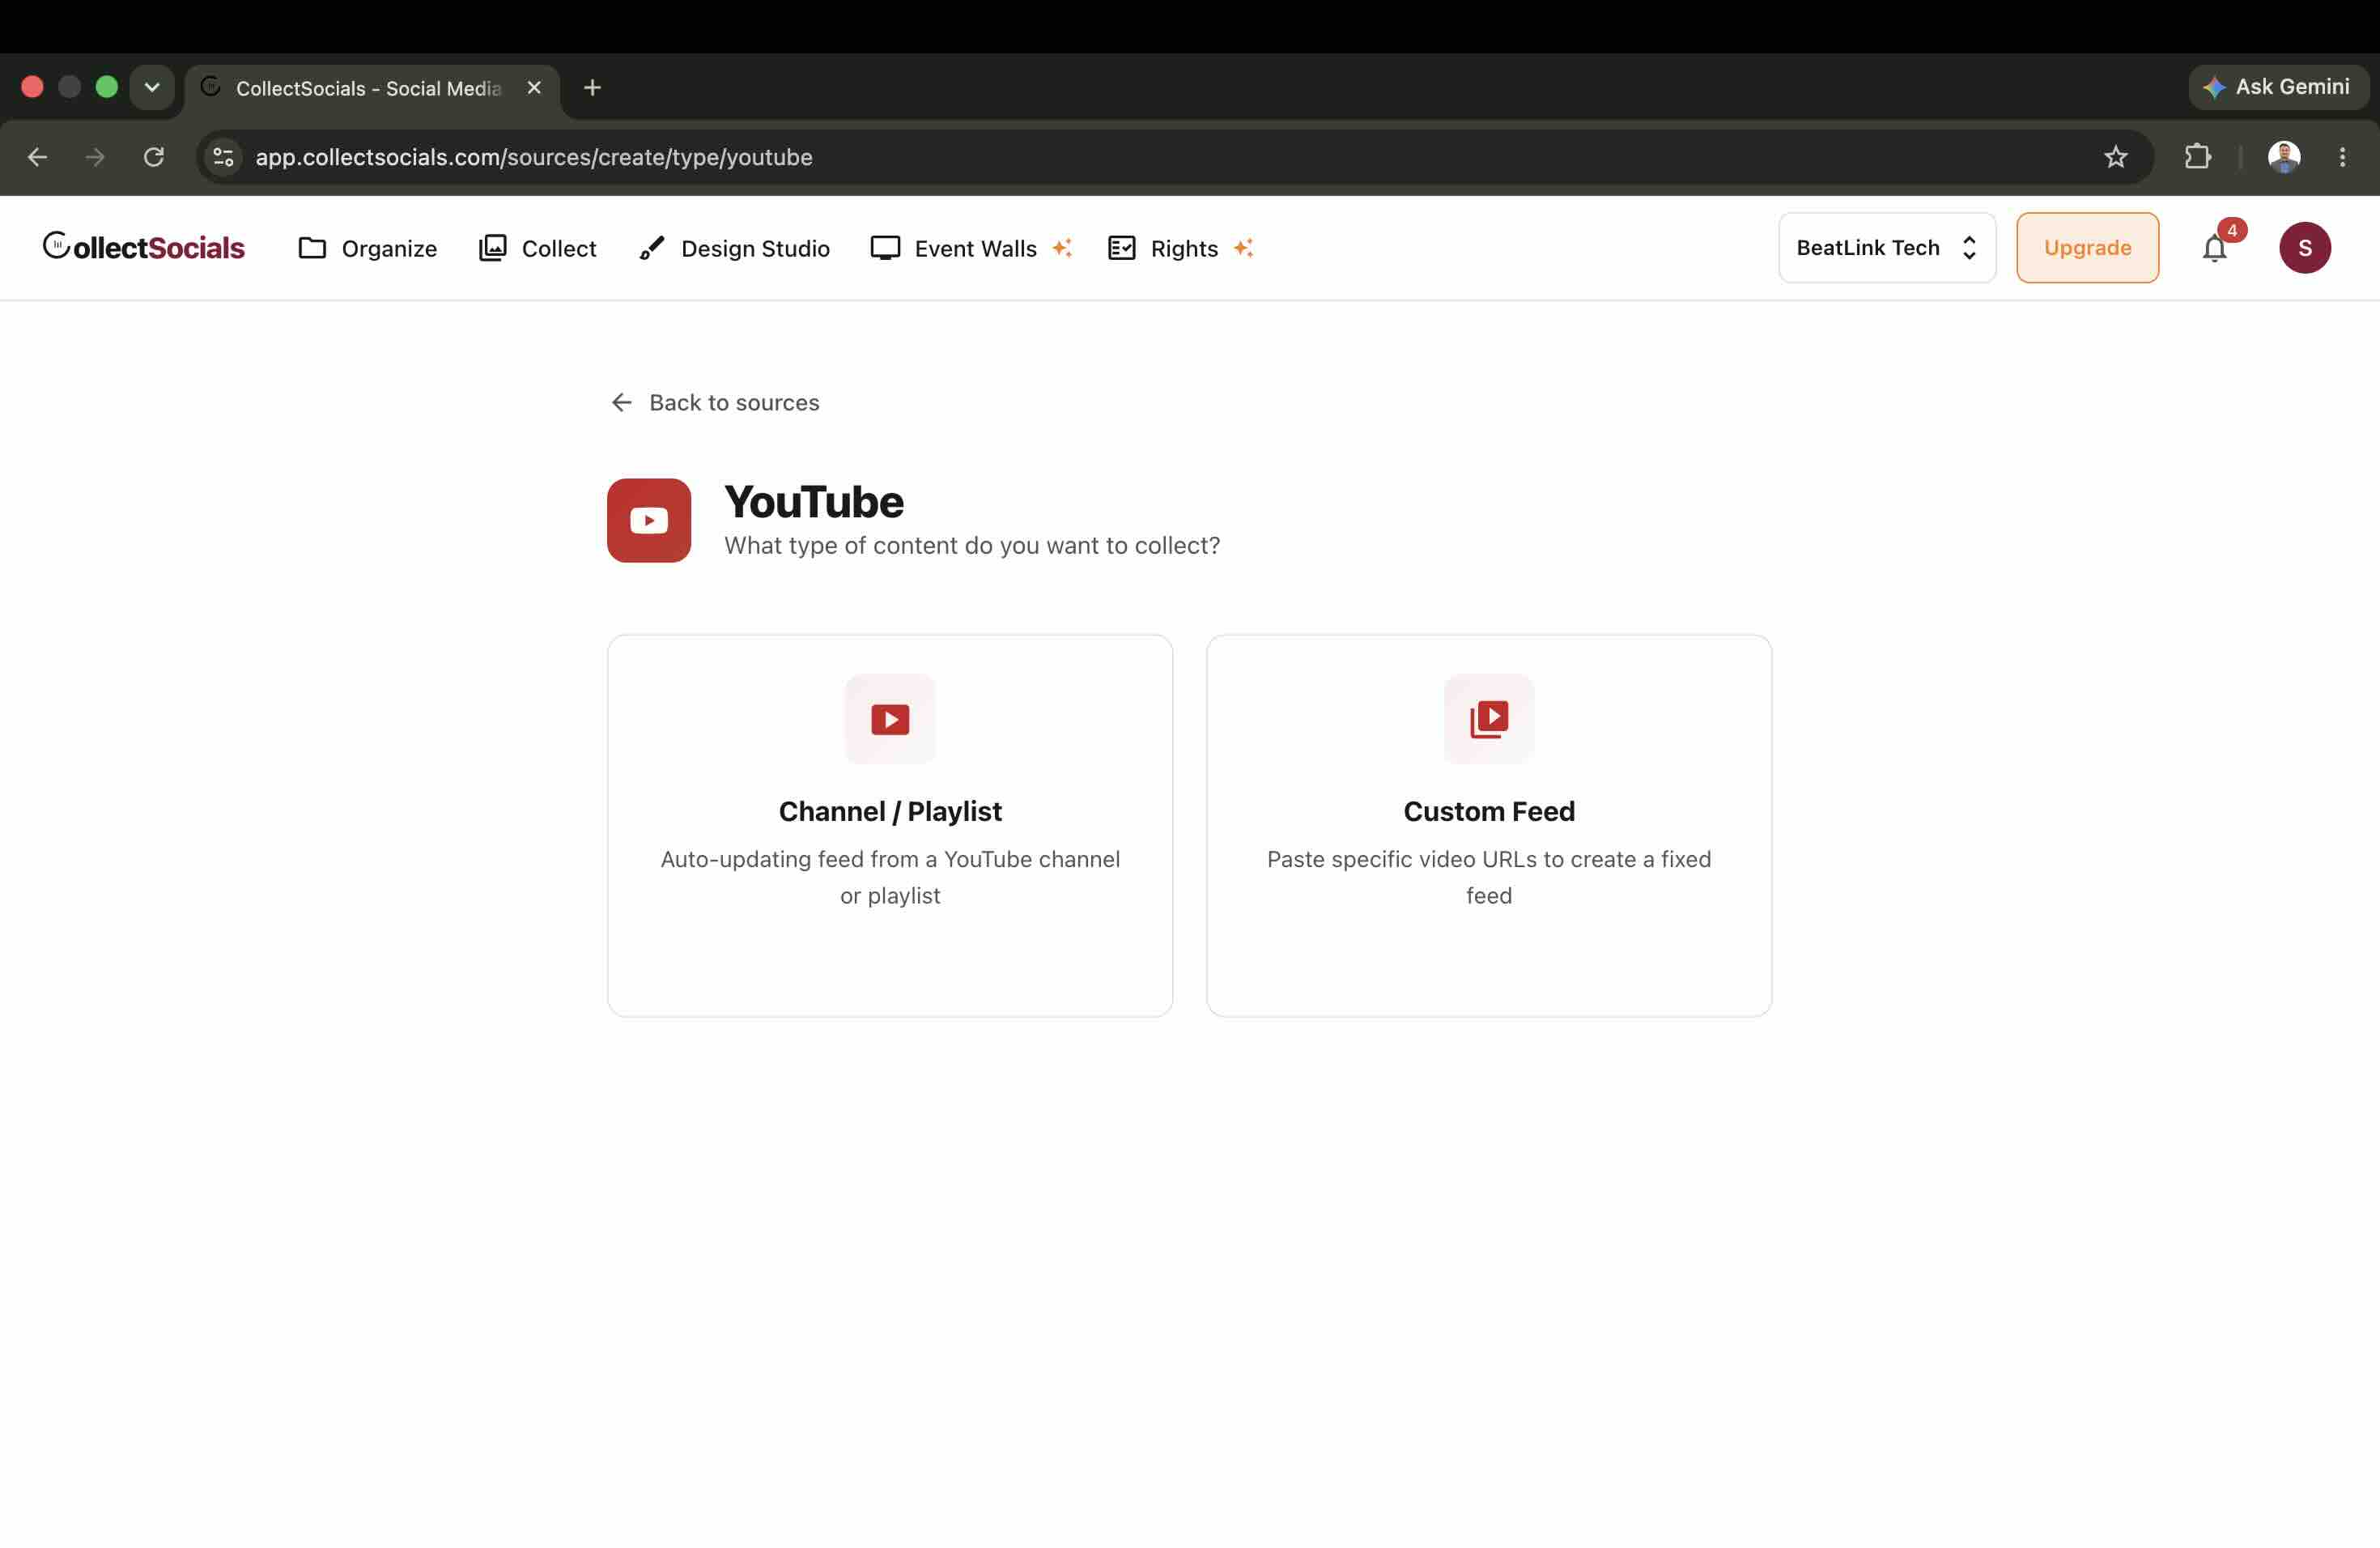This screenshot has width=2380, height=1548.
Task: Click the 'What type of content' subtitle
Action: tap(972, 545)
